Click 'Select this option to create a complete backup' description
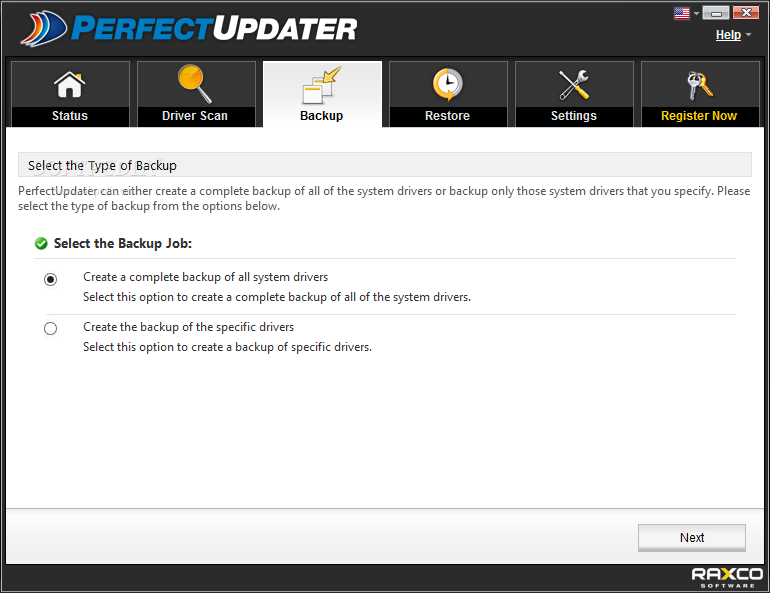This screenshot has height=593, width=770. (277, 297)
